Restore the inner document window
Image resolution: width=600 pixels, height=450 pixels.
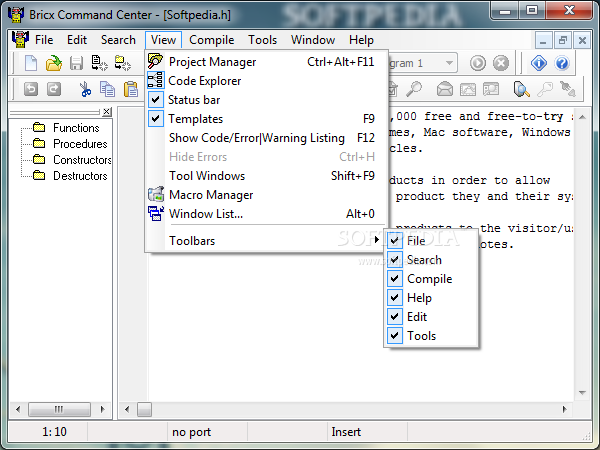click(562, 40)
